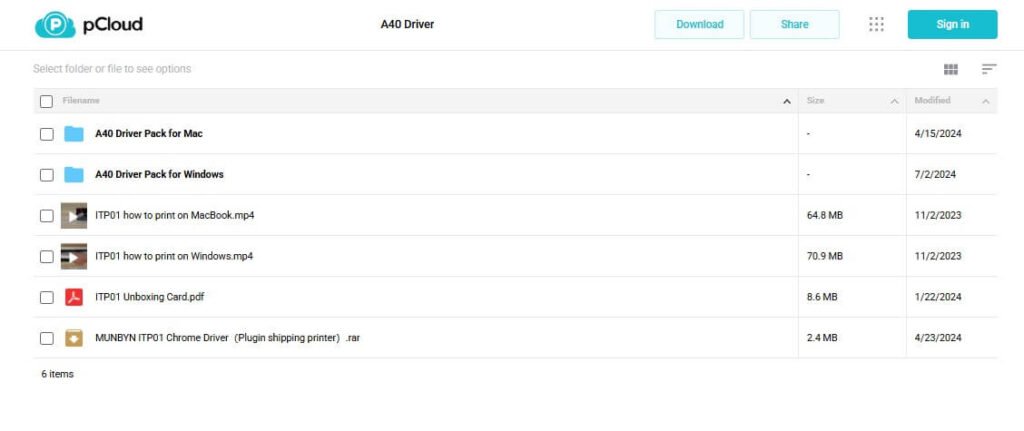Image resolution: width=1024 pixels, height=431 pixels.
Task: Click the 6 items count label
Action: tap(57, 374)
